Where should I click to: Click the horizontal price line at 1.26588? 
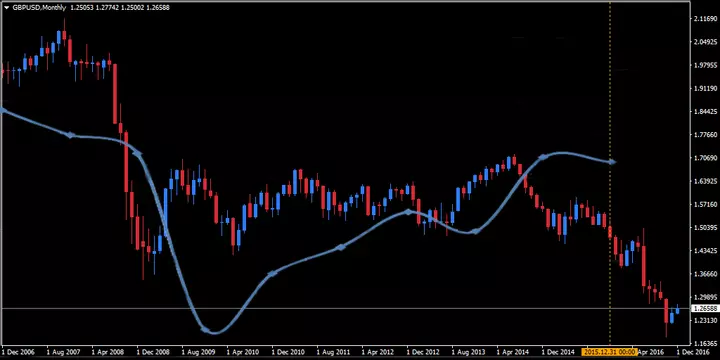(x=345, y=309)
